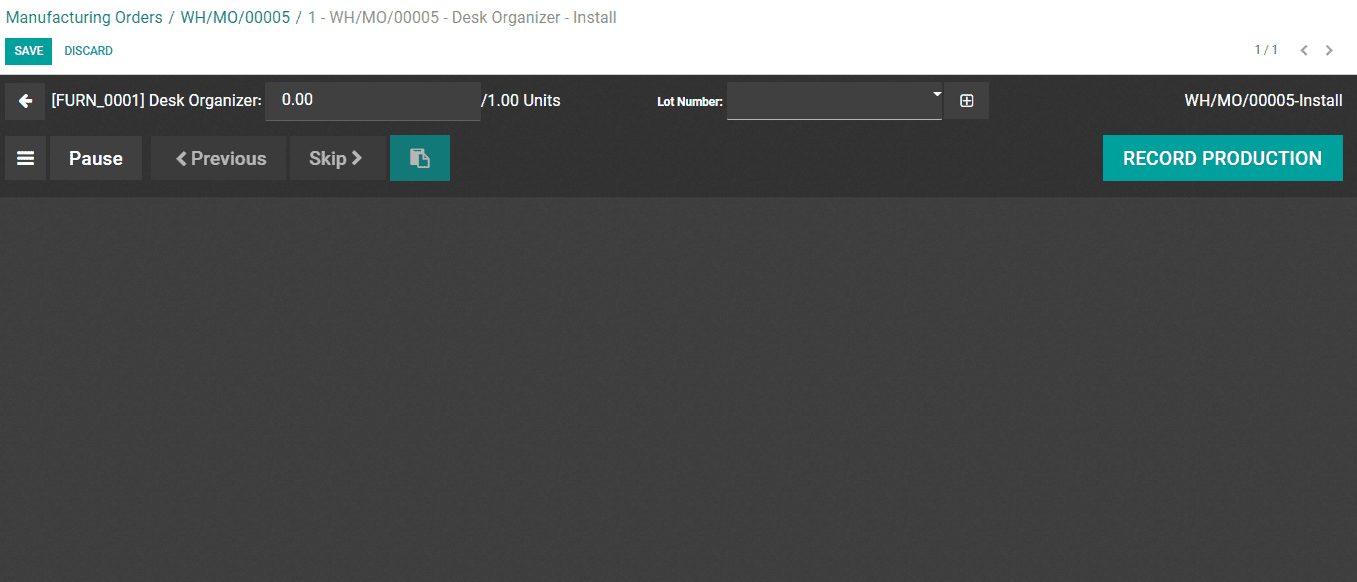Go back with the Previous button
Screen dimensions: 1357x582
click(218, 157)
